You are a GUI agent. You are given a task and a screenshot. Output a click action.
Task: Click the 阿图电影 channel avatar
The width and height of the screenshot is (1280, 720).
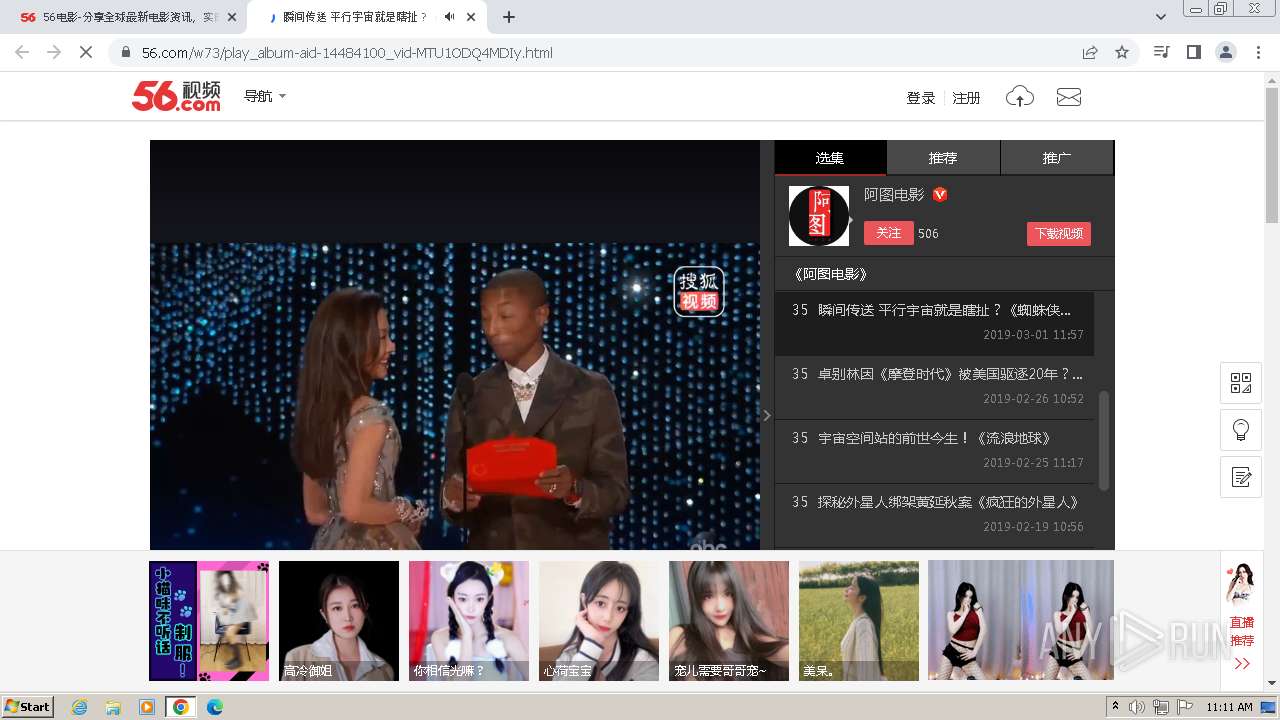click(819, 216)
